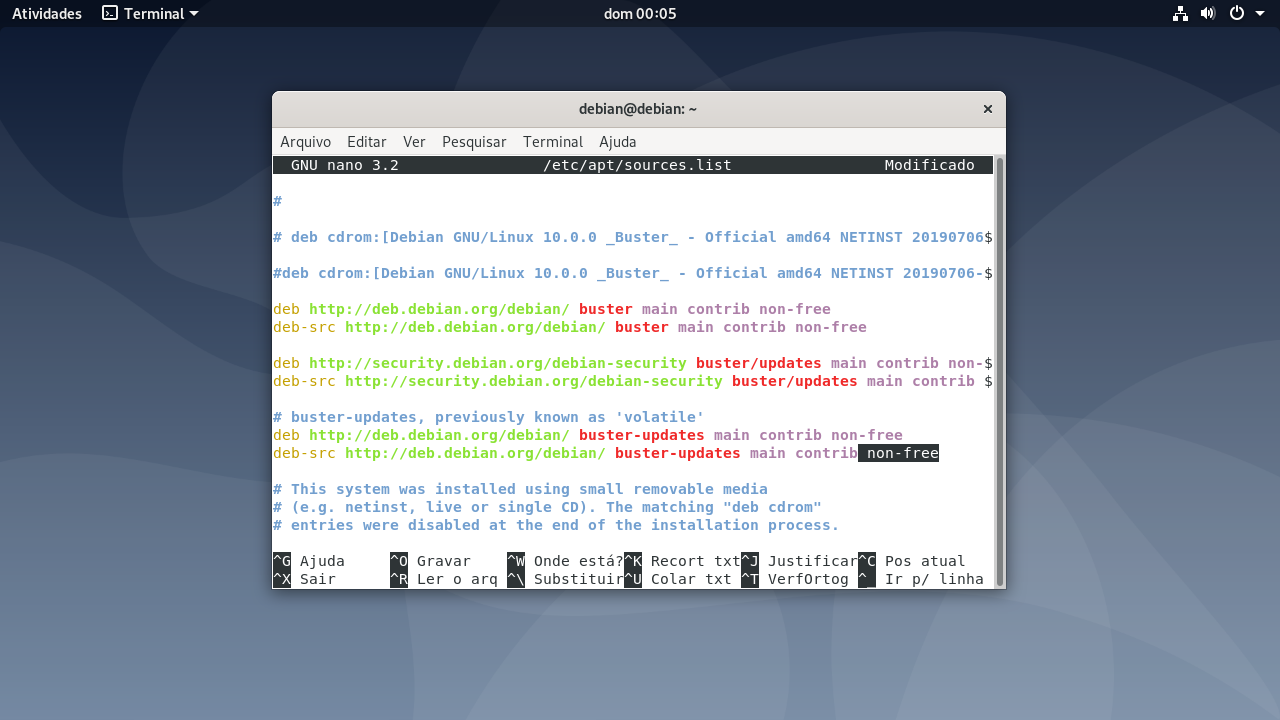The image size is (1280, 720).
Task: Click the power icon in top bar
Action: [x=1237, y=13]
